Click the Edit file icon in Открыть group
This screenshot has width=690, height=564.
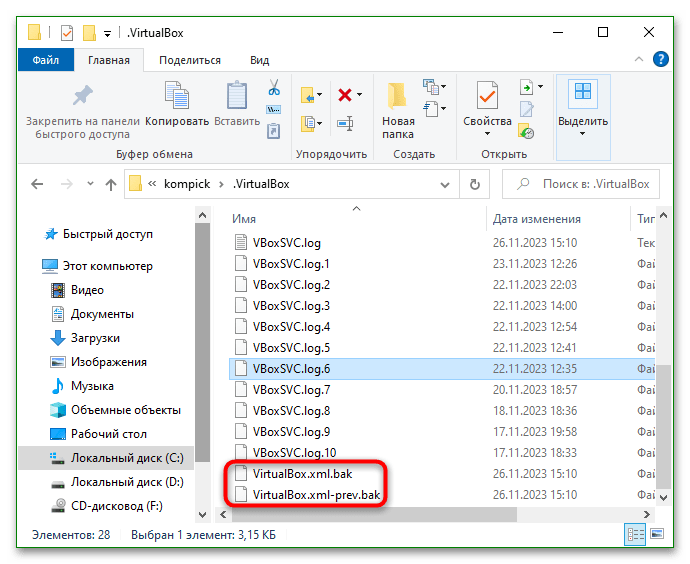(x=526, y=109)
